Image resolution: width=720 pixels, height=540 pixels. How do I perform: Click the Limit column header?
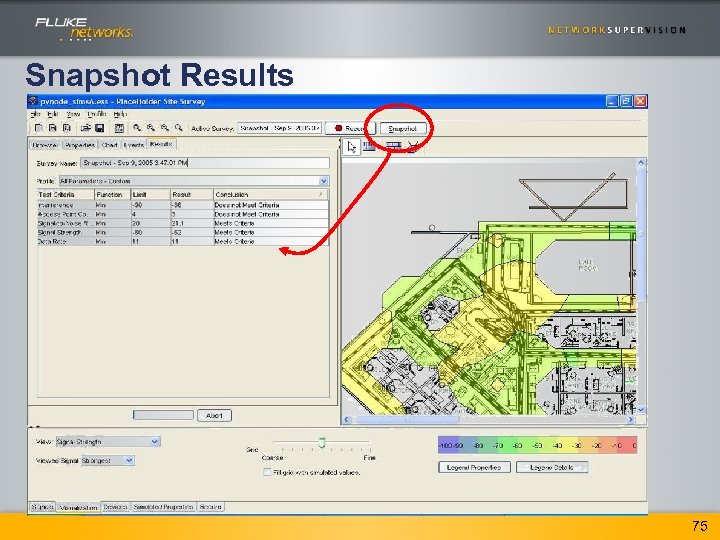point(151,195)
